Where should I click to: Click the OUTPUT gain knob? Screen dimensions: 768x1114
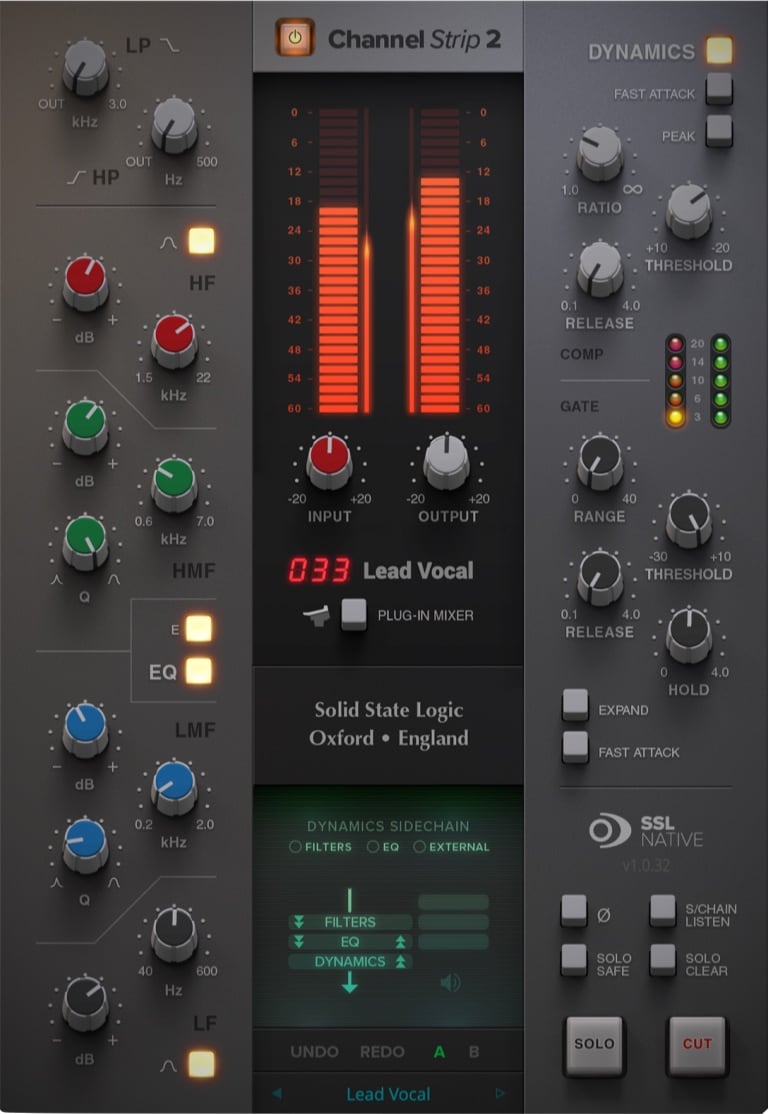tap(446, 462)
